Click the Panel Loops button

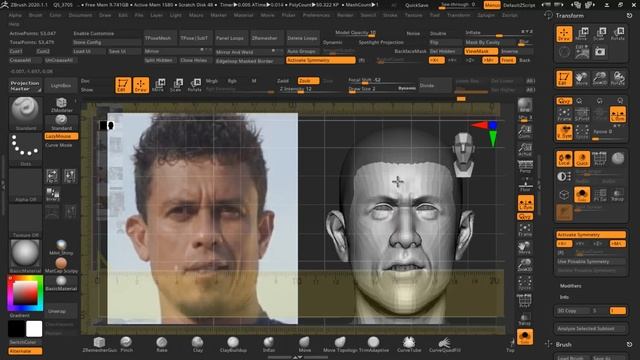[230, 38]
